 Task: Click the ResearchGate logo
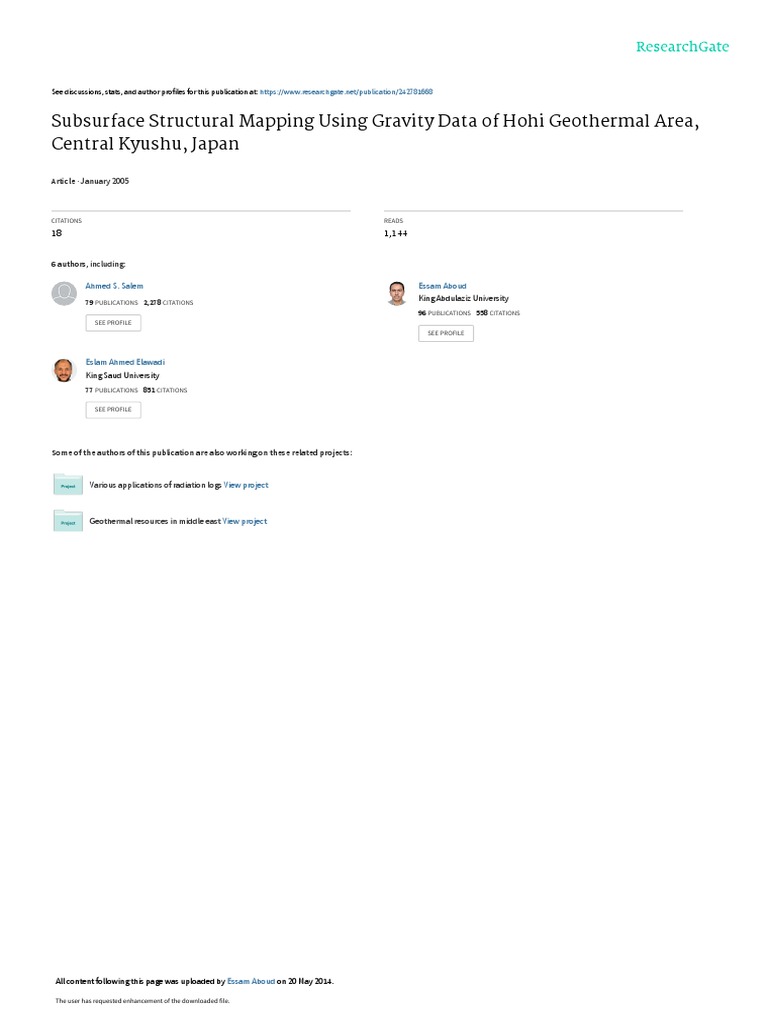[x=684, y=47]
